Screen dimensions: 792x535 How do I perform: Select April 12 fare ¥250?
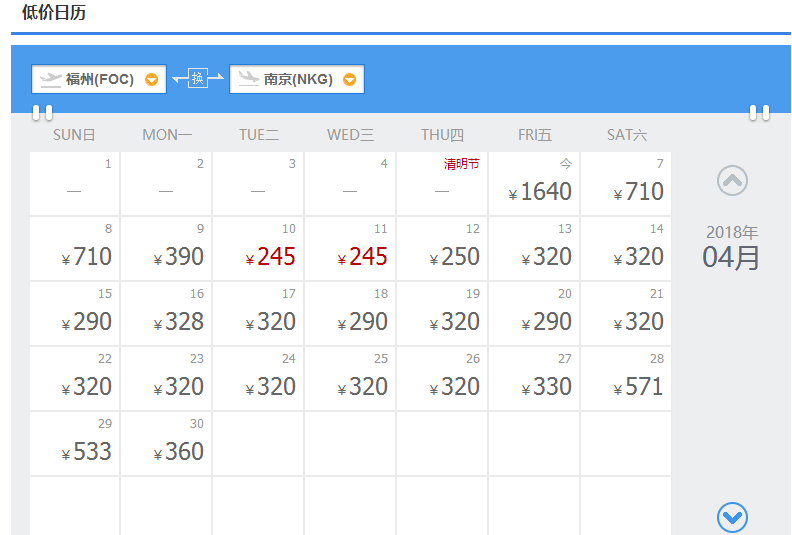coord(442,249)
